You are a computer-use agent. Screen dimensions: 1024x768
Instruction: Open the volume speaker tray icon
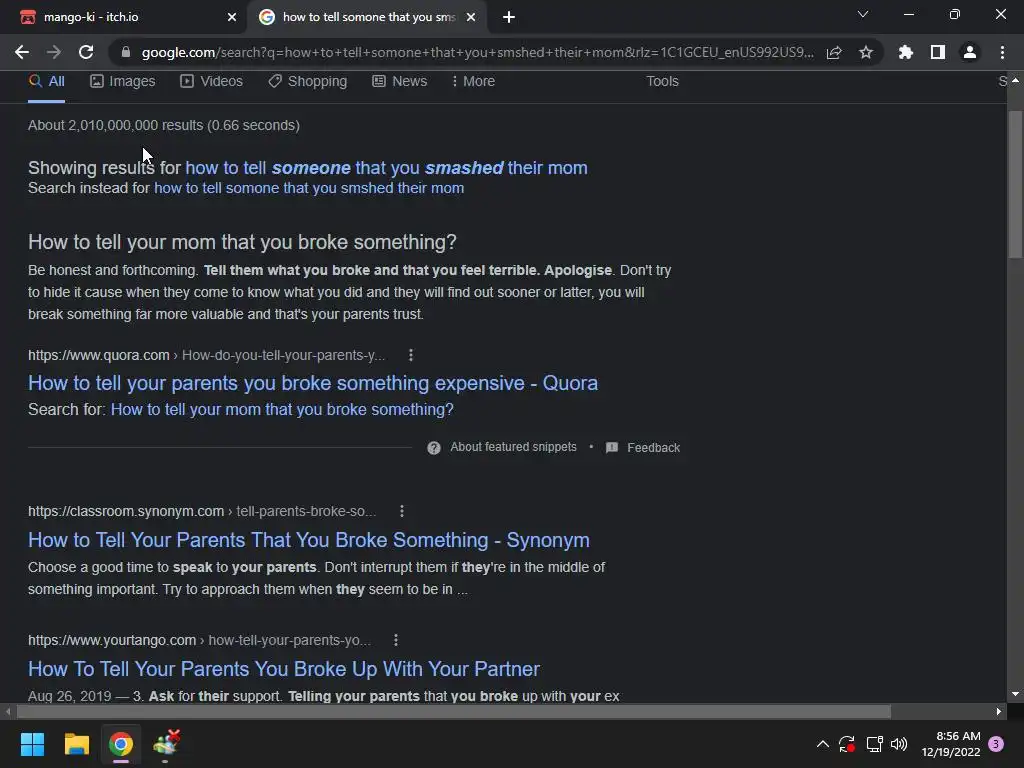899,744
